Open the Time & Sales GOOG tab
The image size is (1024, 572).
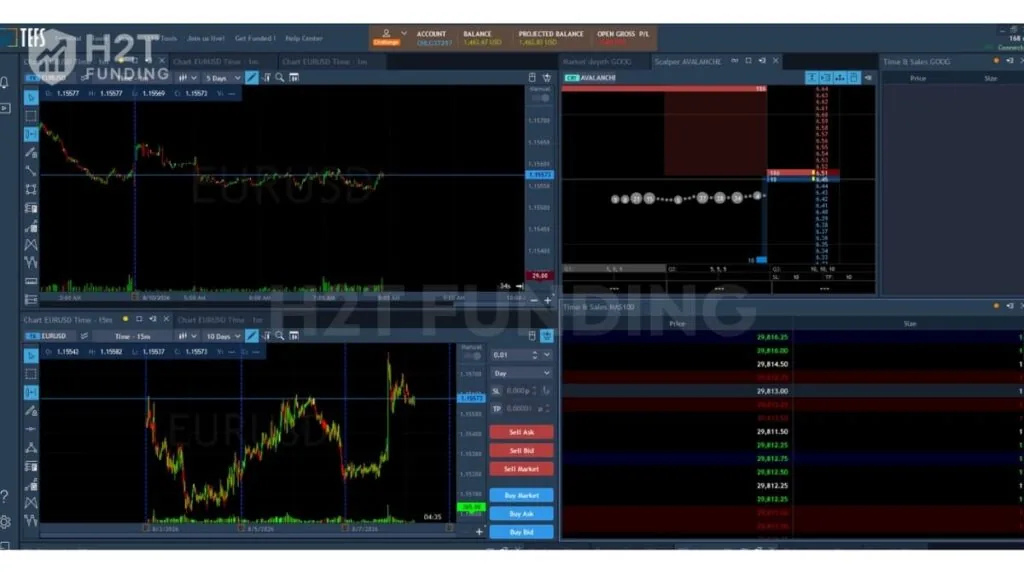click(x=916, y=61)
